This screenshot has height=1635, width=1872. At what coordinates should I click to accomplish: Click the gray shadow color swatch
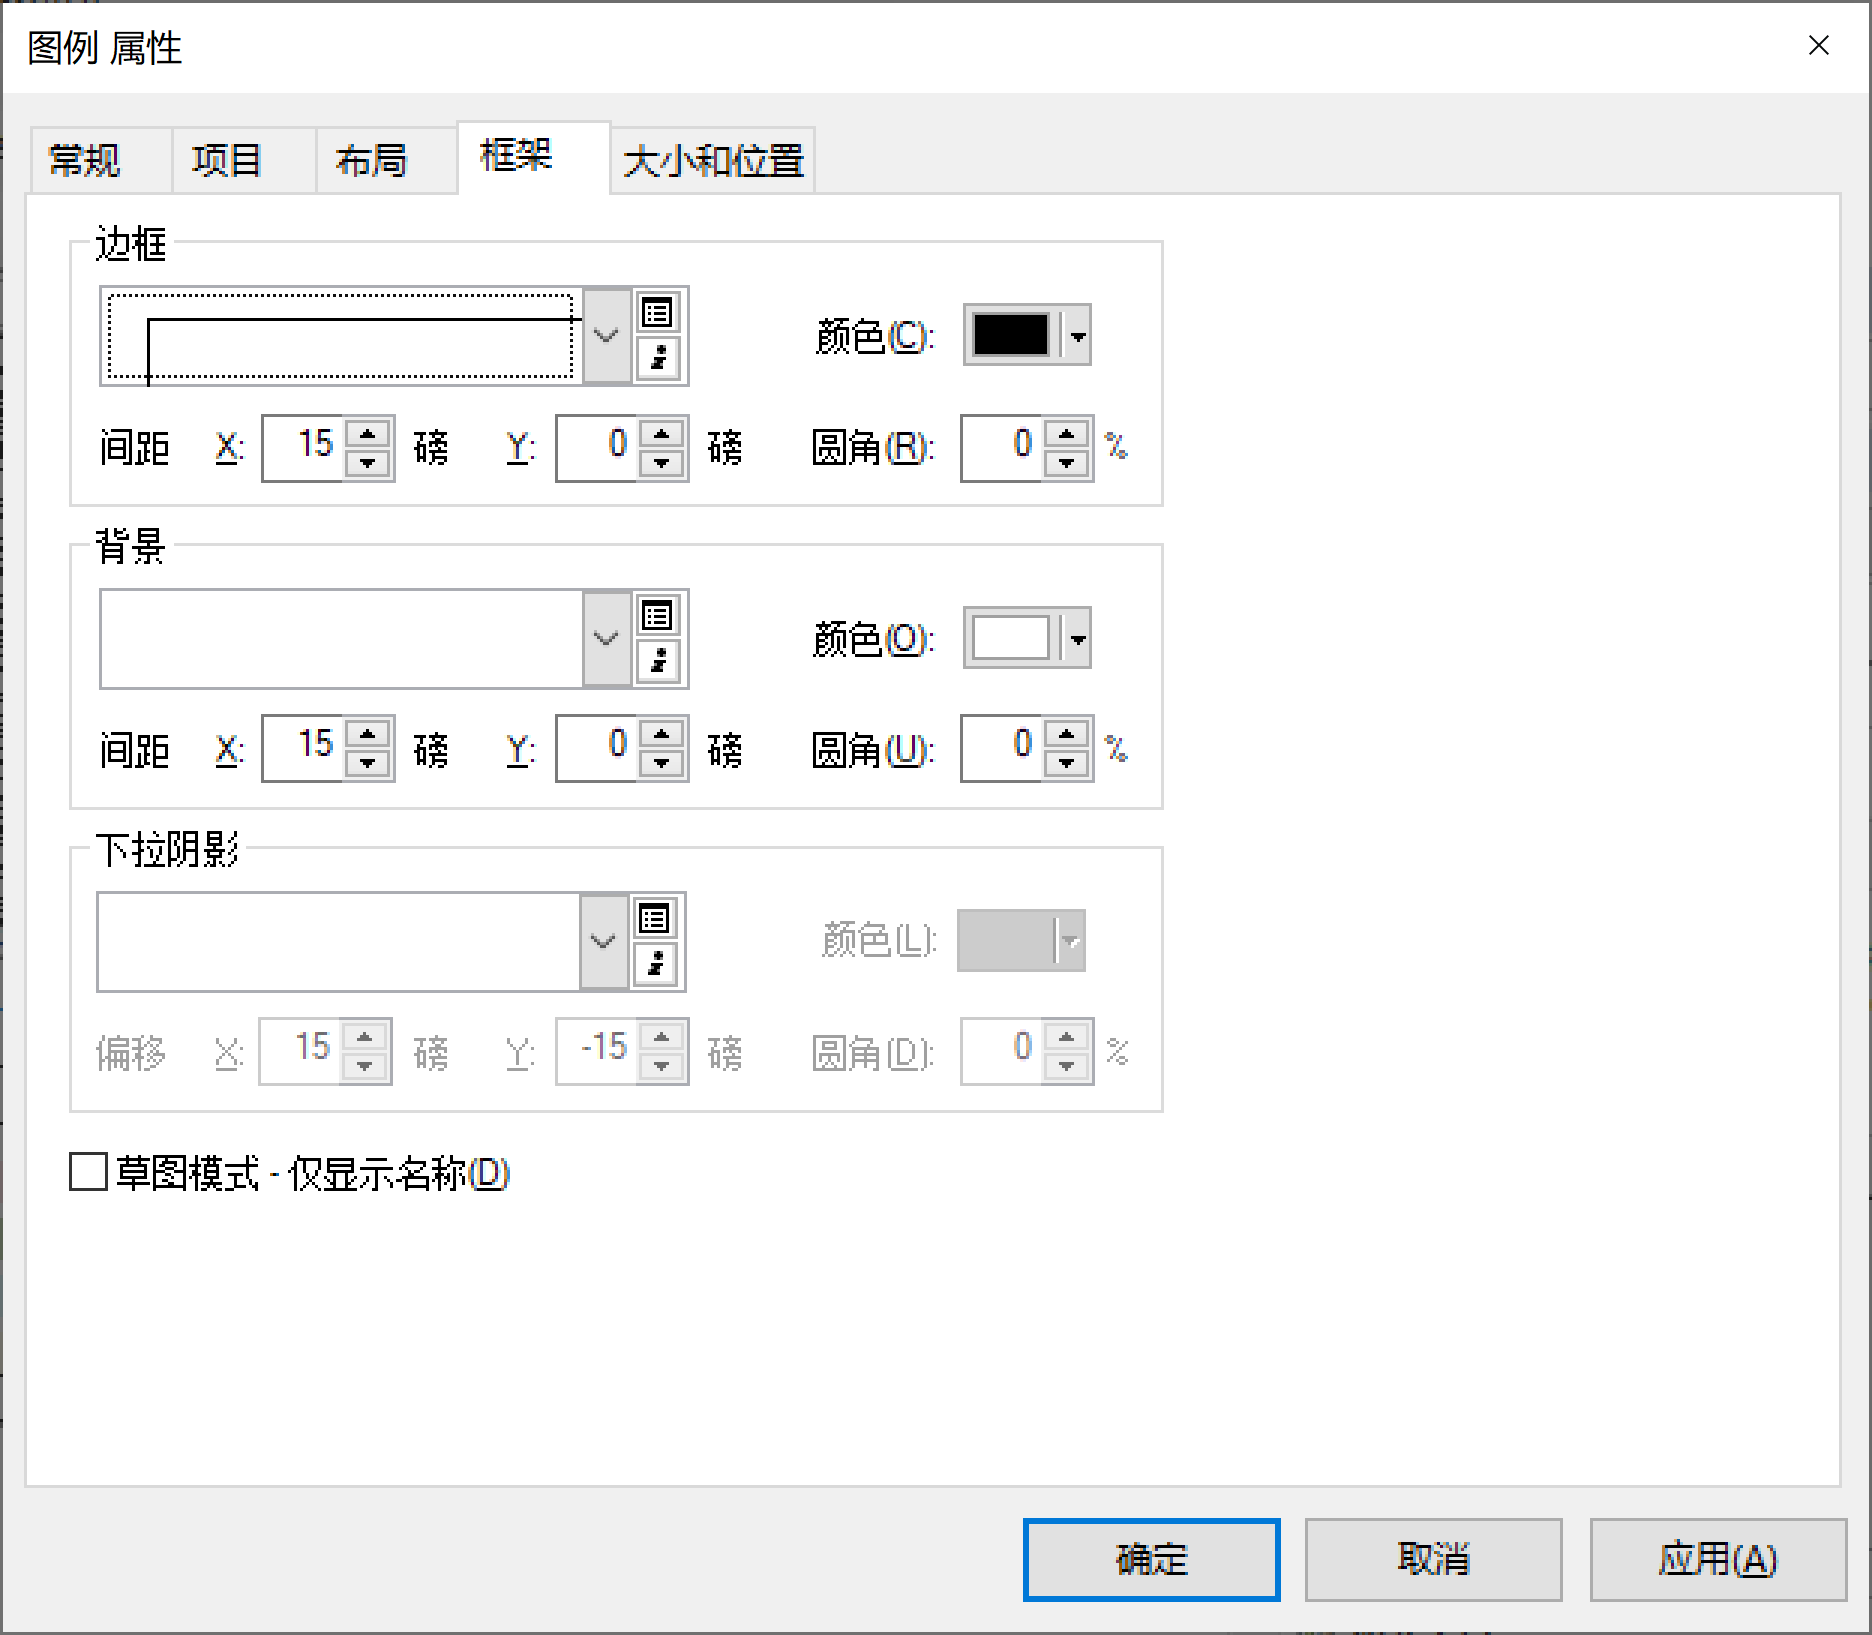tap(1006, 941)
